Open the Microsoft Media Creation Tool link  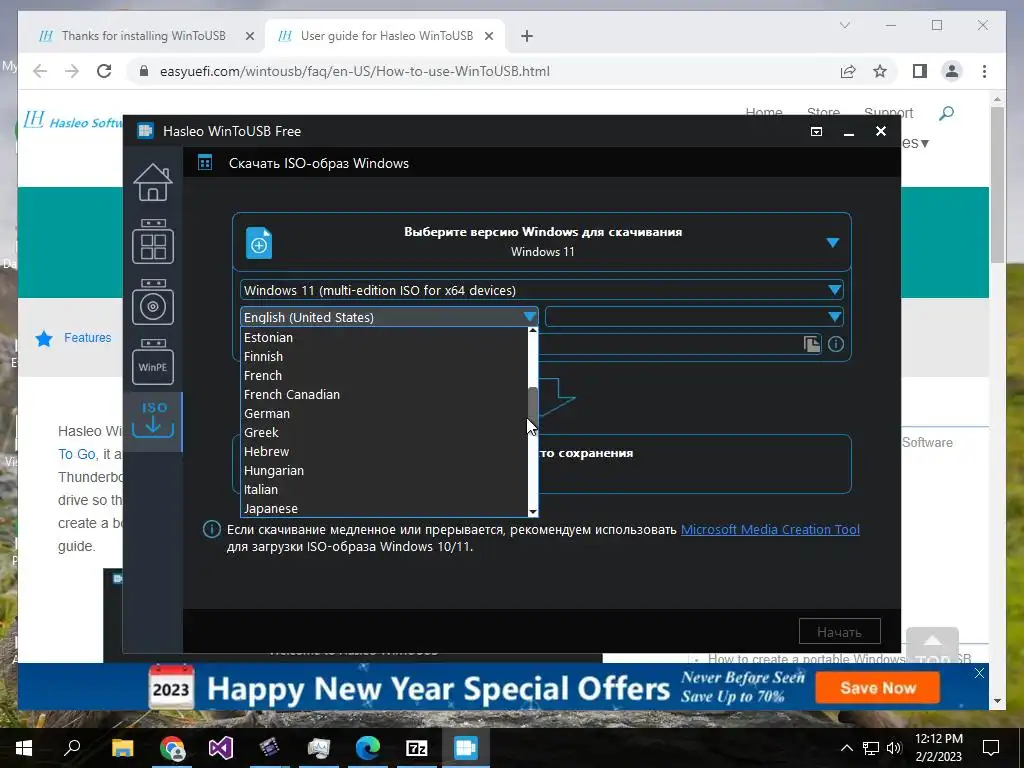coord(770,530)
